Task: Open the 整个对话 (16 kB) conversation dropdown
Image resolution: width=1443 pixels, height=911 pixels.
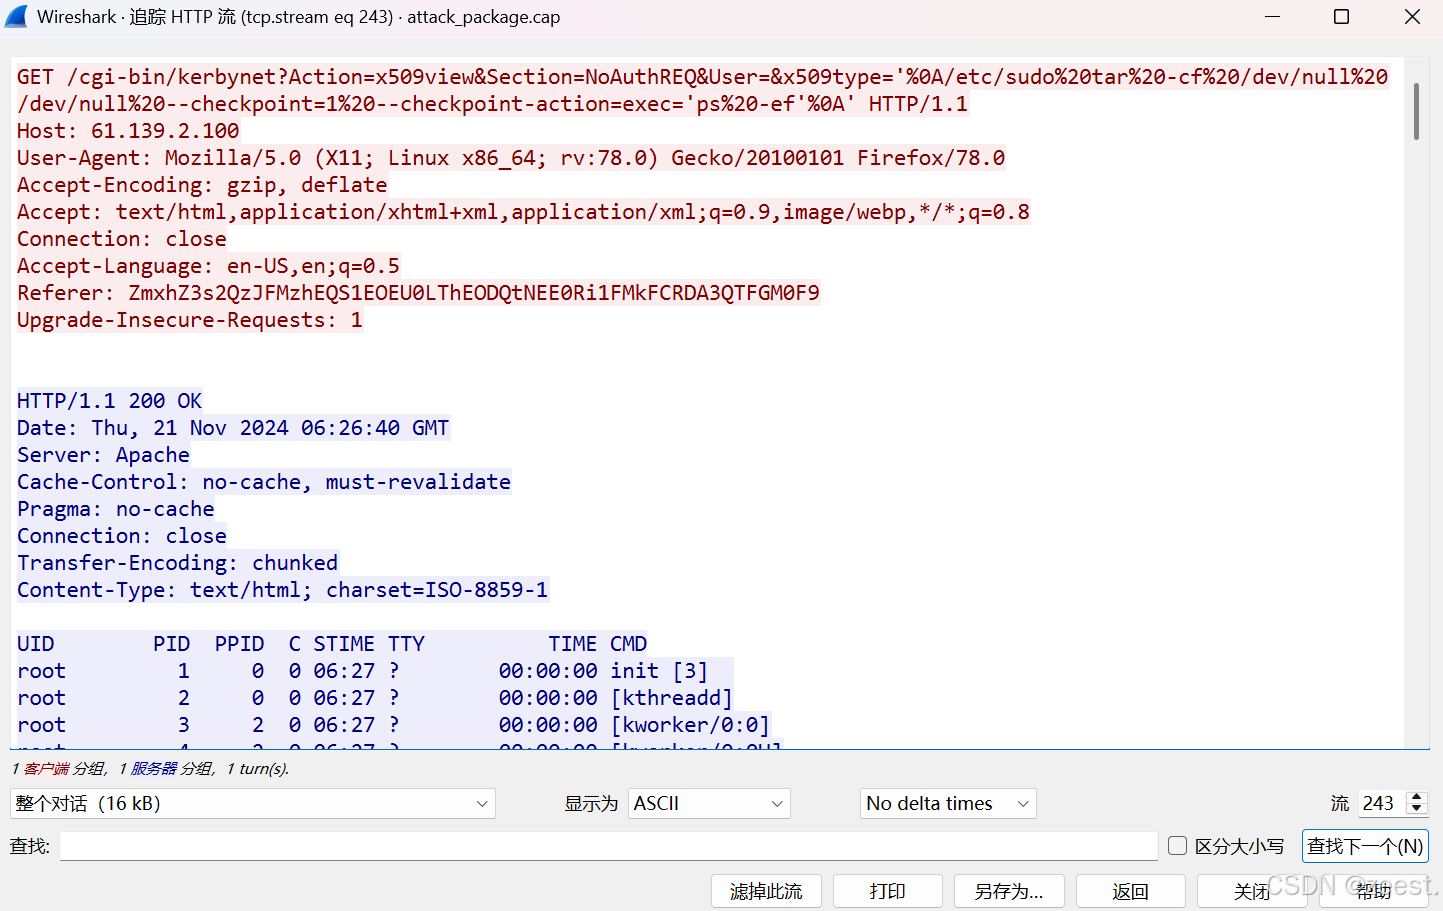Action: pos(253,803)
